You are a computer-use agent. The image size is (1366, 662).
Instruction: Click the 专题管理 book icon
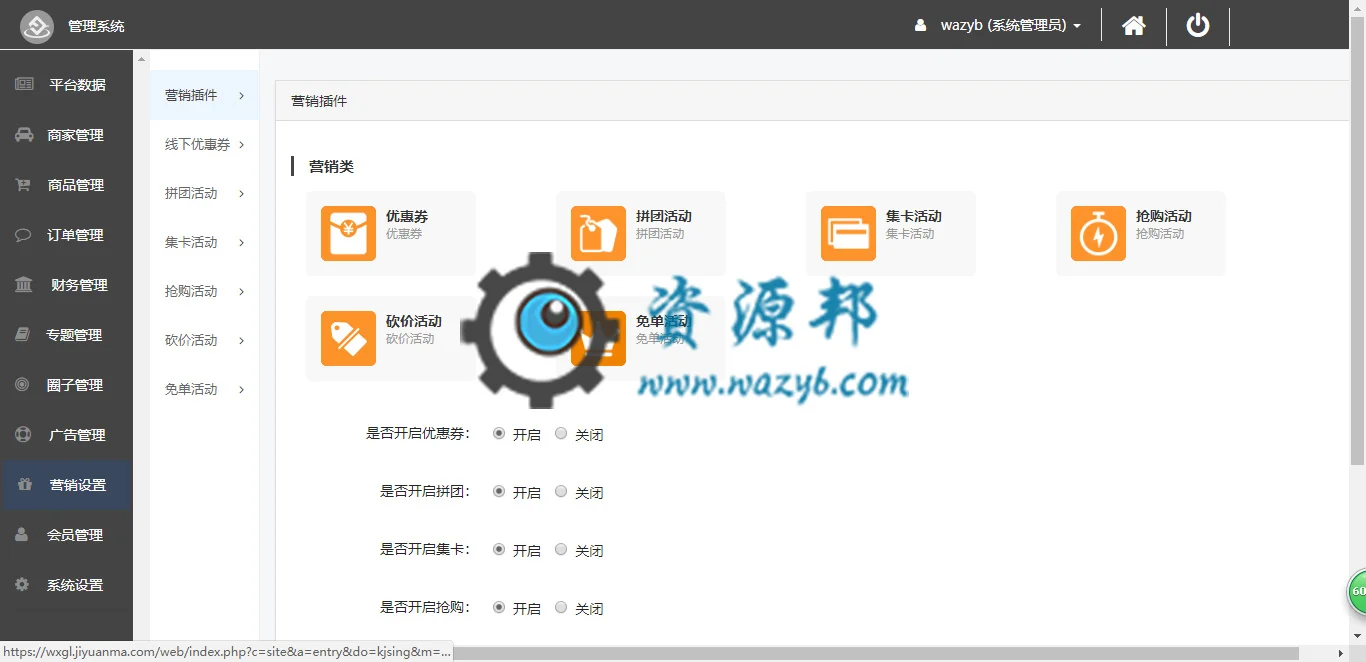[x=22, y=335]
